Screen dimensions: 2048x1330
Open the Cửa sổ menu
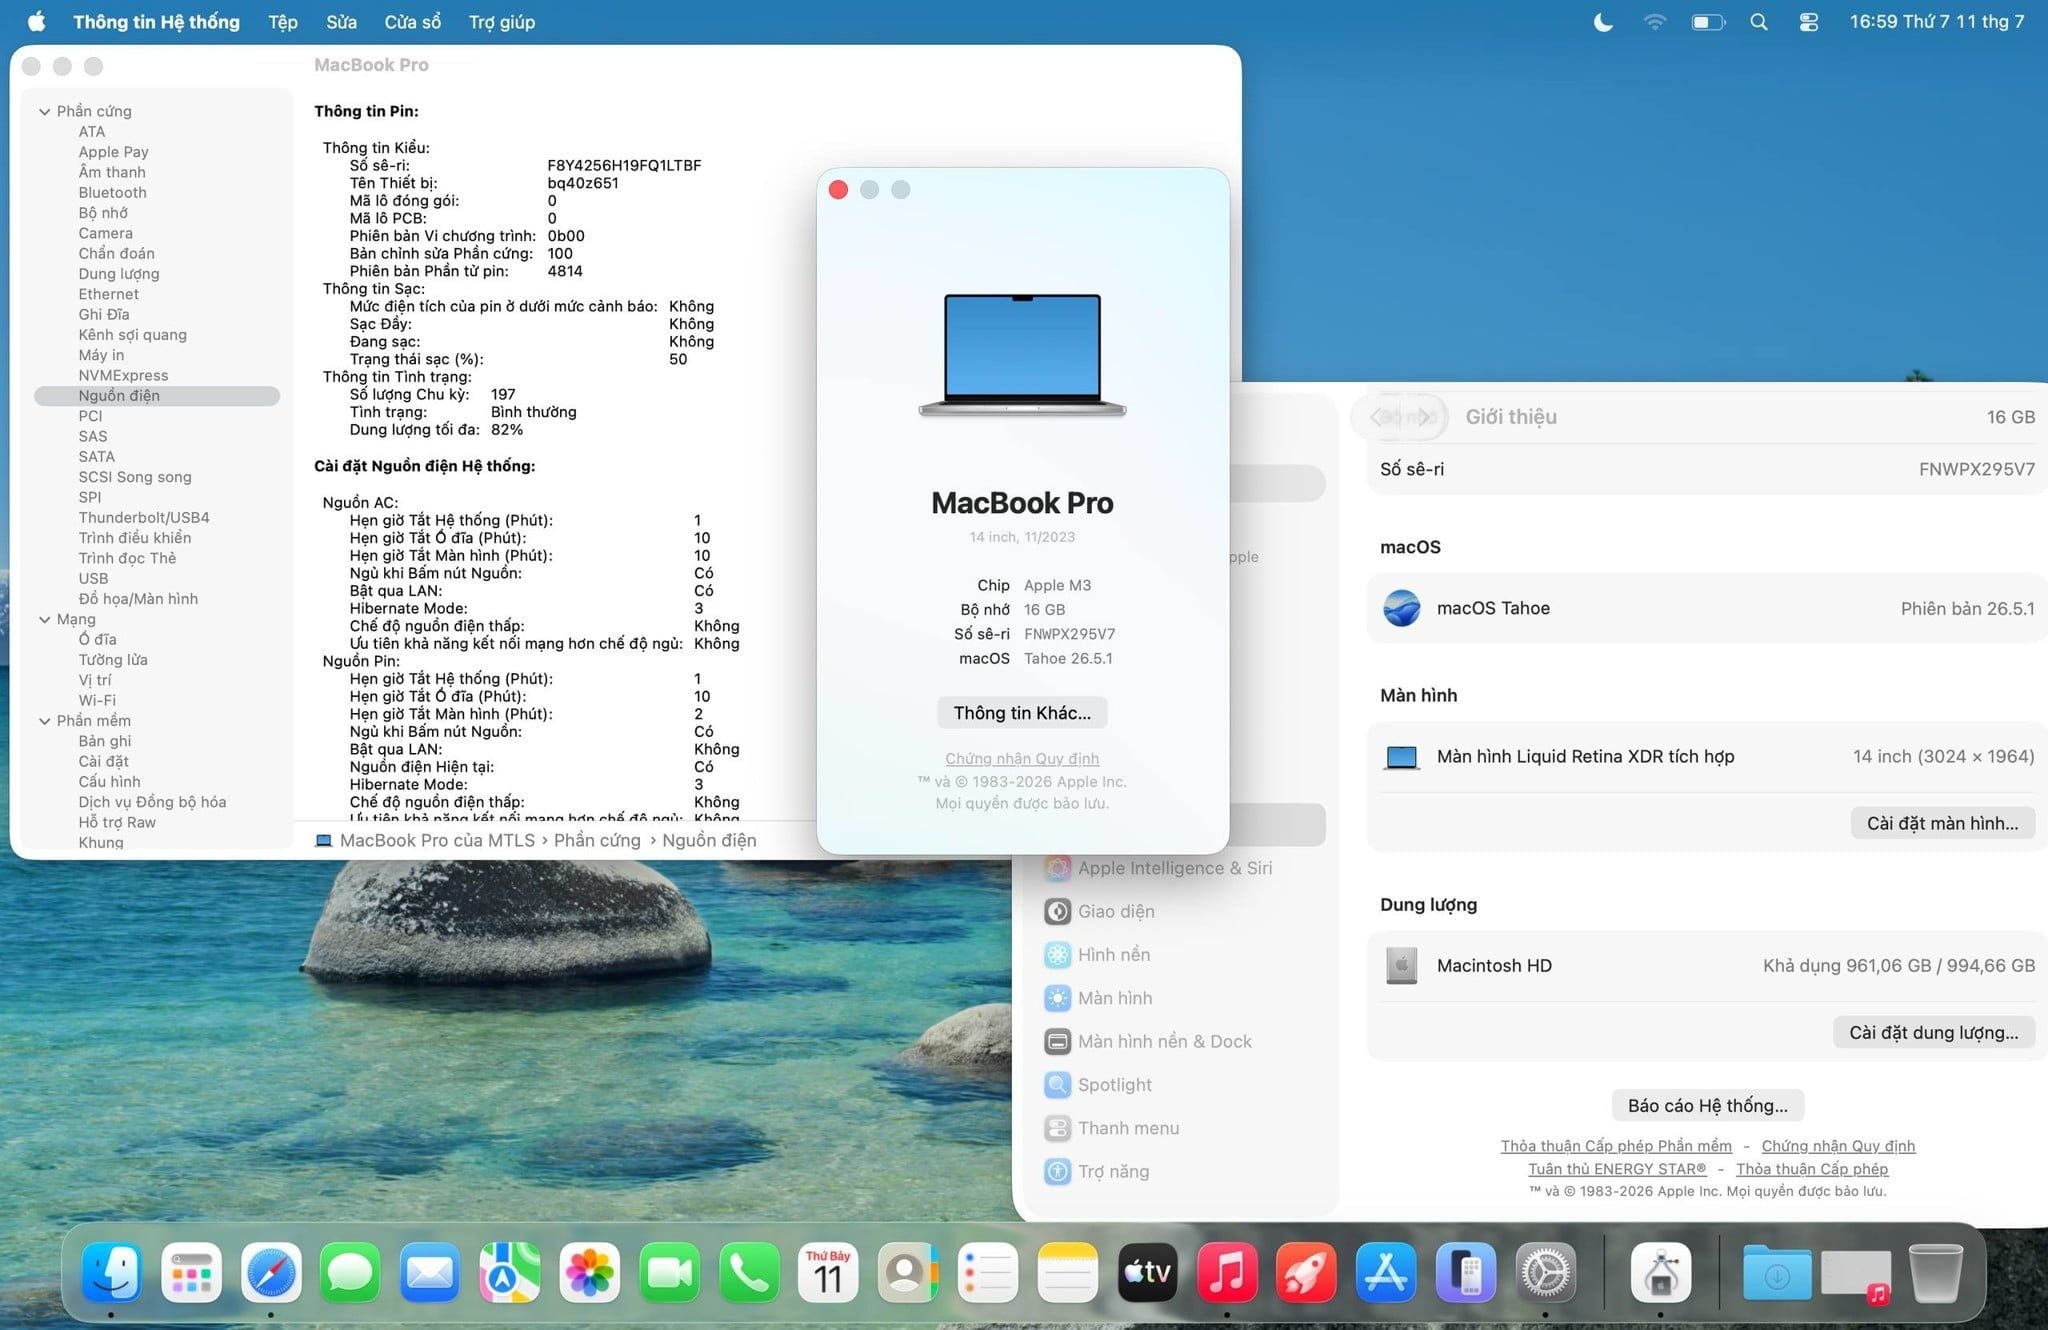412,22
